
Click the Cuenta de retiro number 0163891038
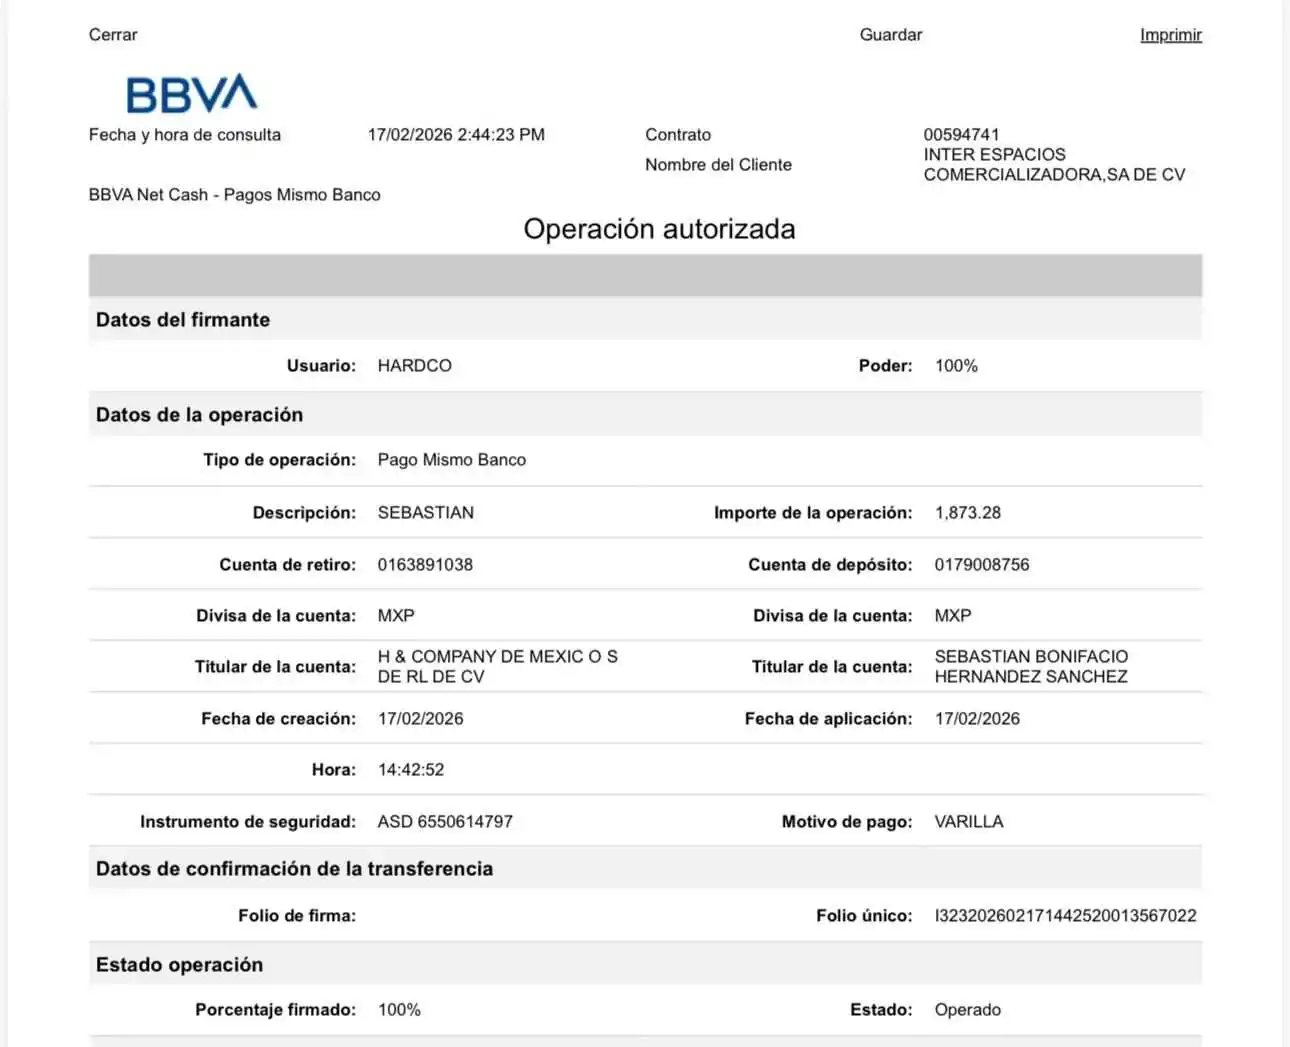(x=425, y=565)
